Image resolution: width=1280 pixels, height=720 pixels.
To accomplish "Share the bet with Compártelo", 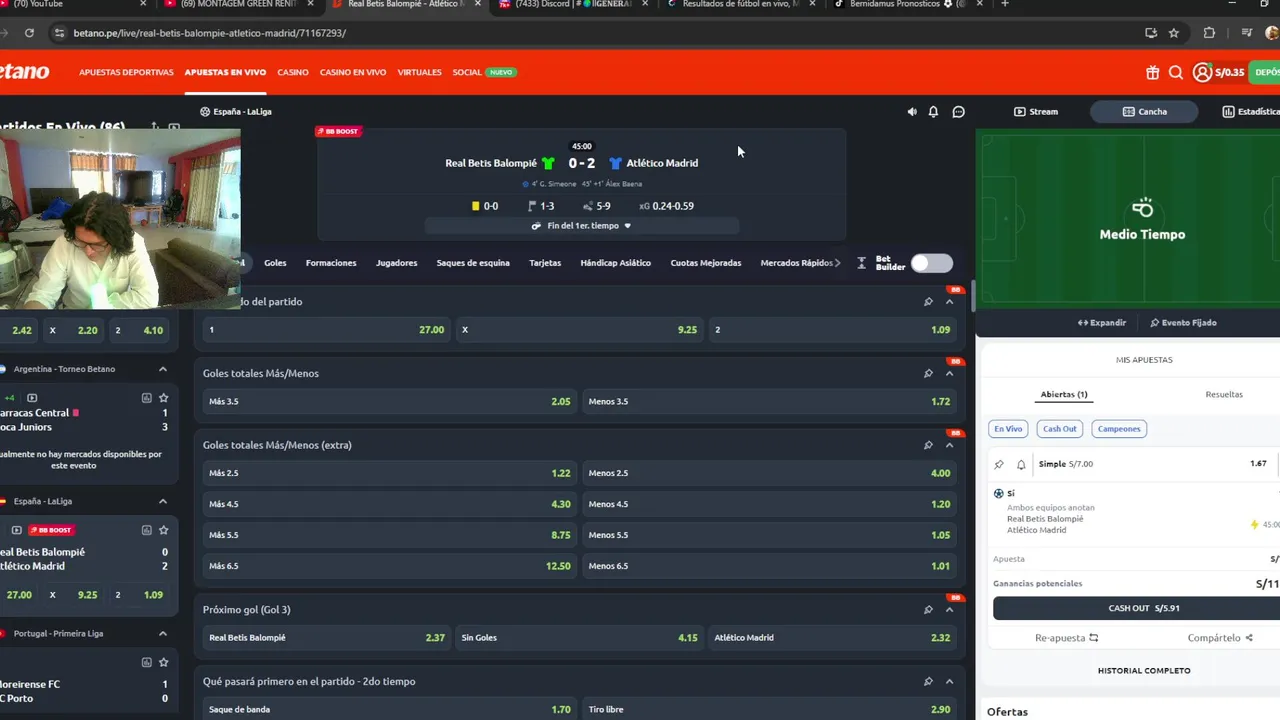I will pyautogui.click(x=1220, y=638).
